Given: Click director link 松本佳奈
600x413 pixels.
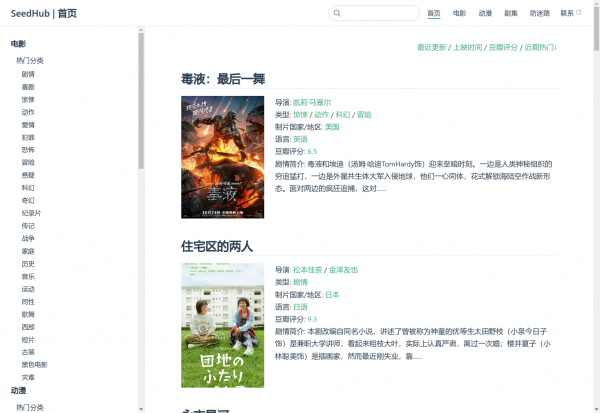Looking at the screenshot, I should (x=308, y=270).
